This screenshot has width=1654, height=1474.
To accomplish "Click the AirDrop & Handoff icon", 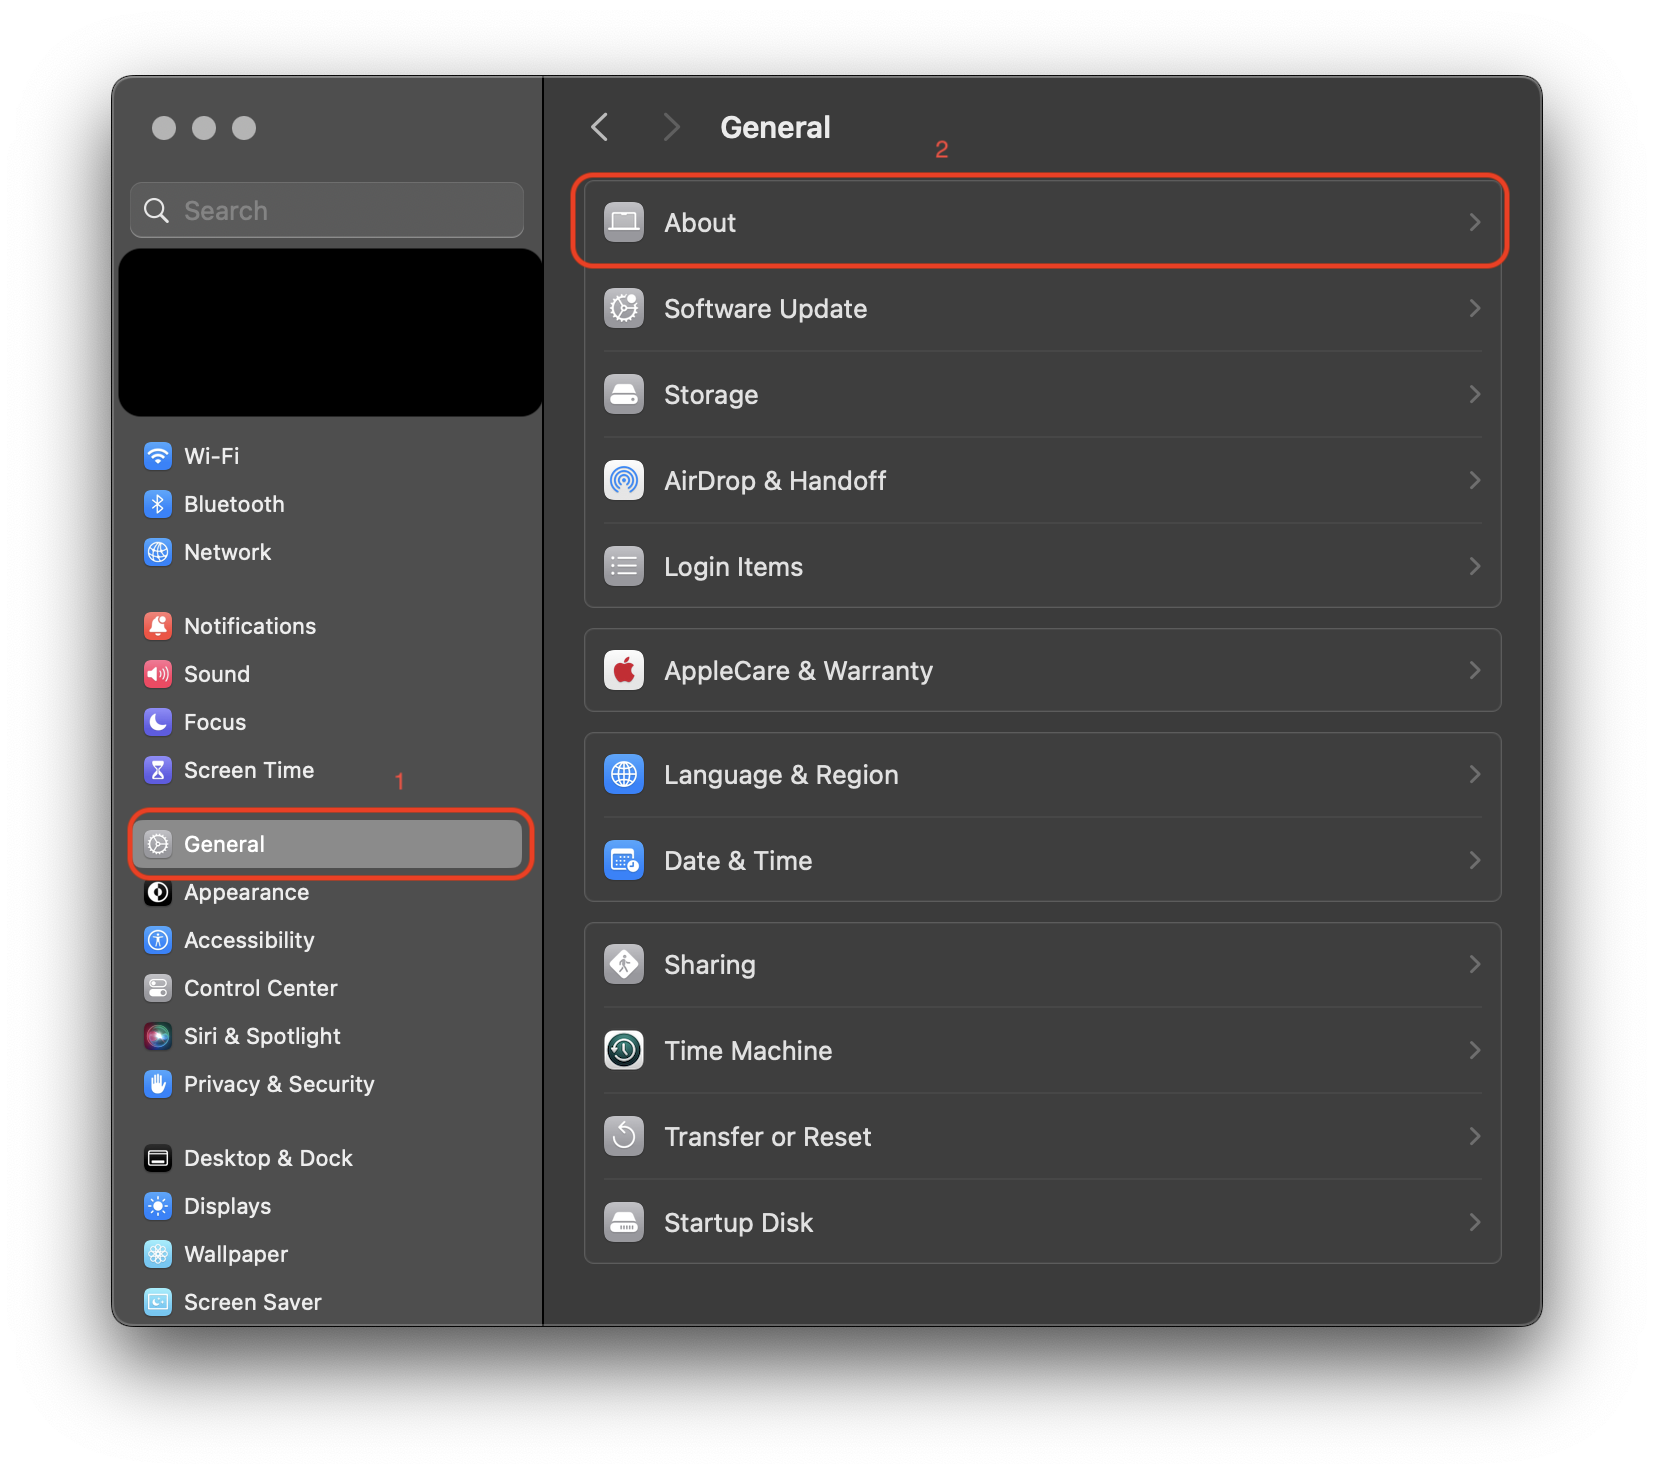I will pyautogui.click(x=624, y=480).
